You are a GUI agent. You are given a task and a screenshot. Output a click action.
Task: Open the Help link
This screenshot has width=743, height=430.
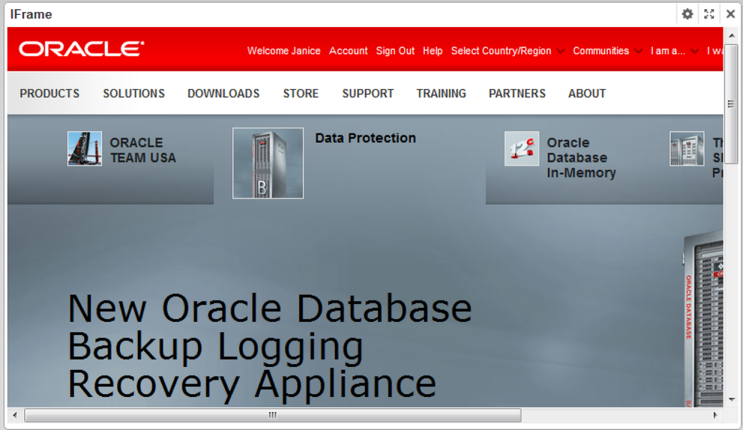pos(433,51)
